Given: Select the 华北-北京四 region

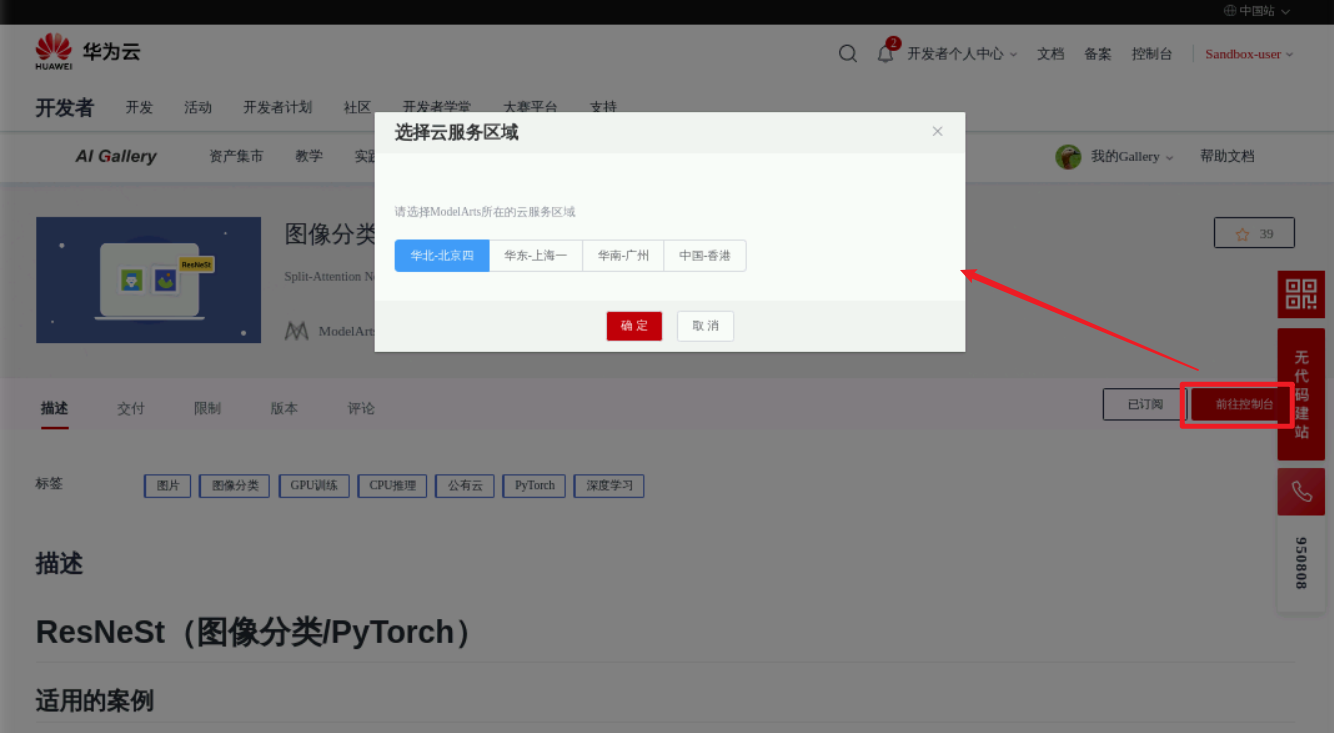Looking at the screenshot, I should click(442, 256).
